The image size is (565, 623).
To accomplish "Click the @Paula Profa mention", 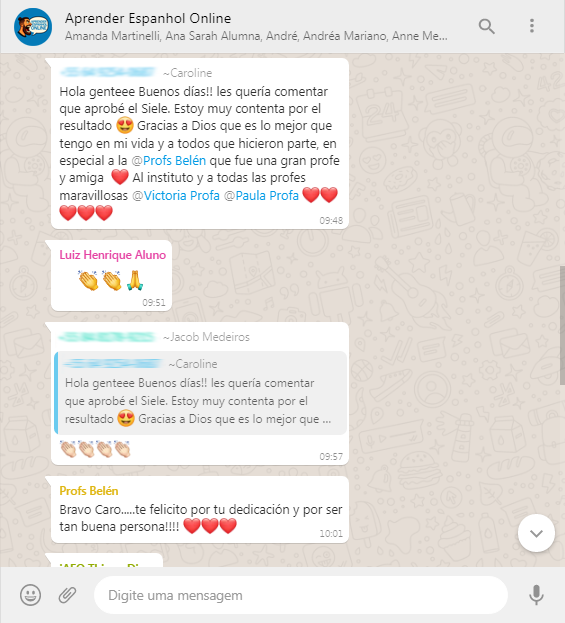I will (261, 195).
